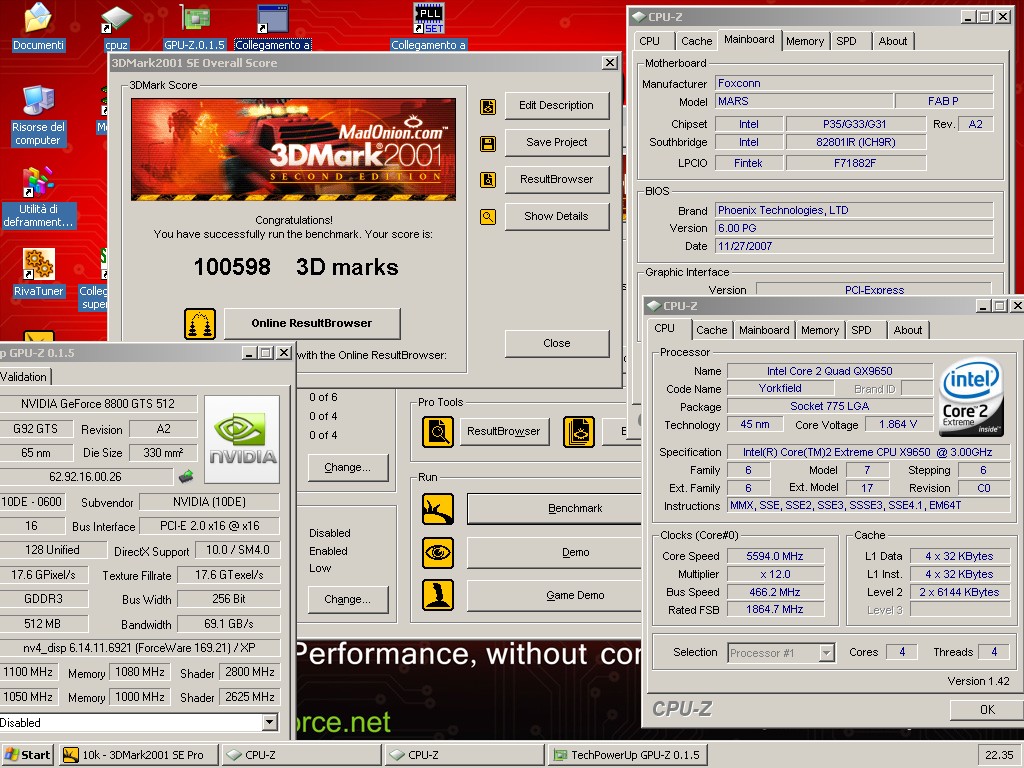
Task: Click the second Pro Tools icon right of ResultBrowser
Action: coord(579,432)
